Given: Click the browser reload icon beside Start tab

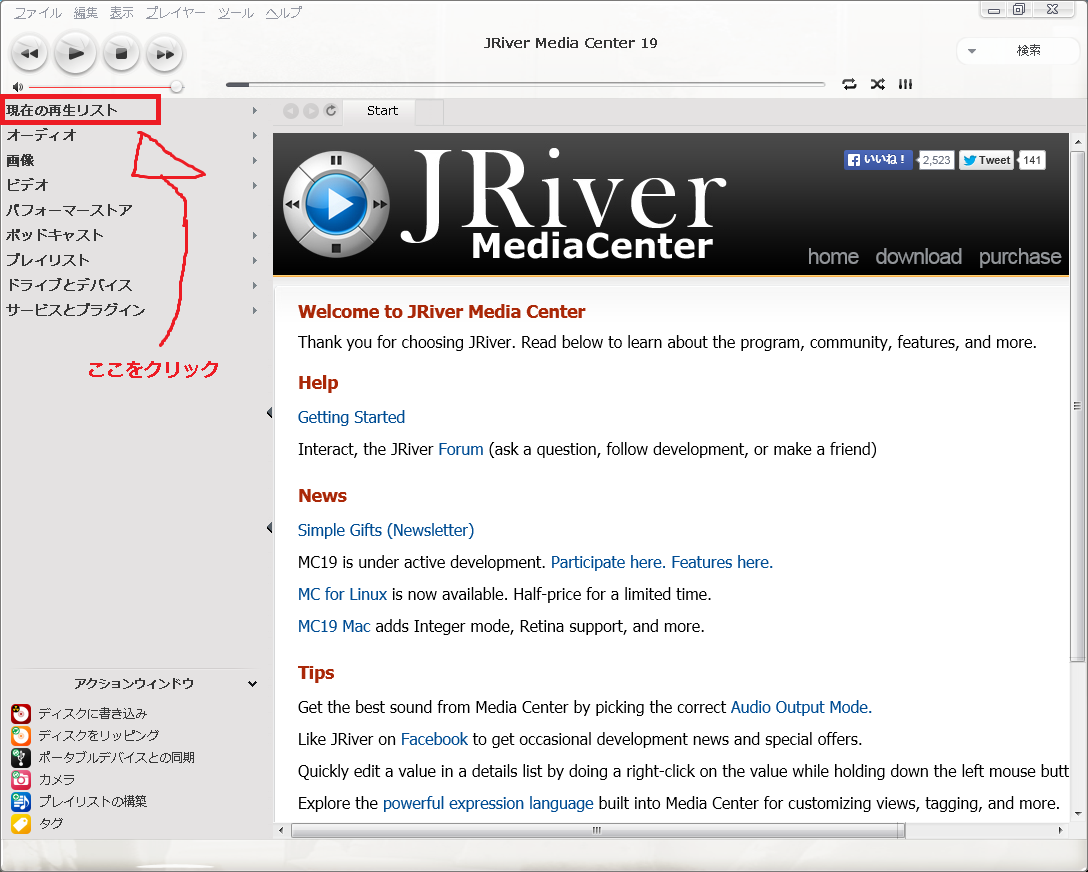Looking at the screenshot, I should pyautogui.click(x=331, y=111).
